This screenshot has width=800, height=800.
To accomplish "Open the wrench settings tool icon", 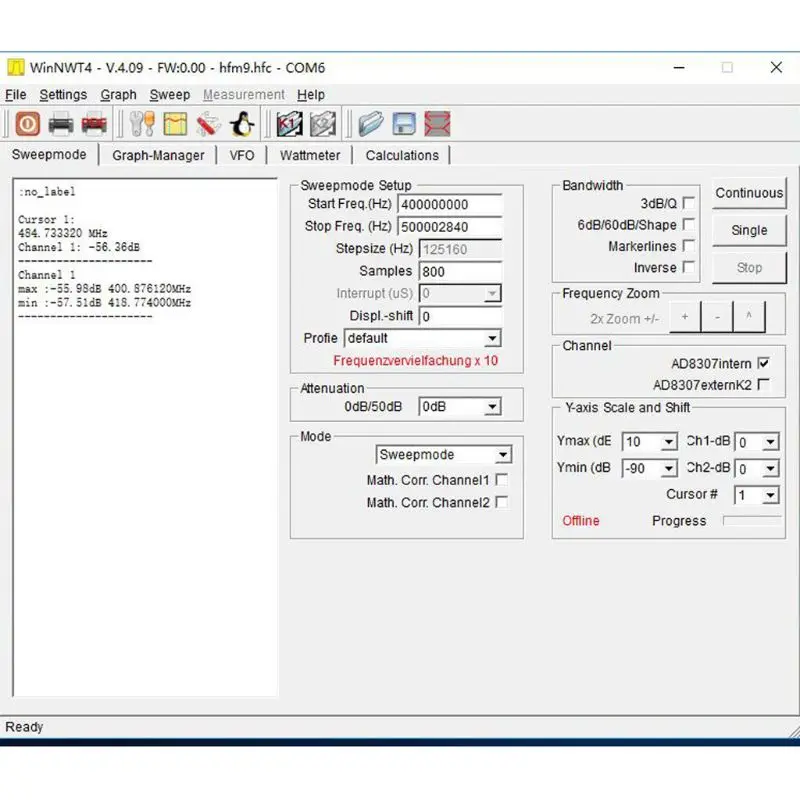I will [142, 124].
